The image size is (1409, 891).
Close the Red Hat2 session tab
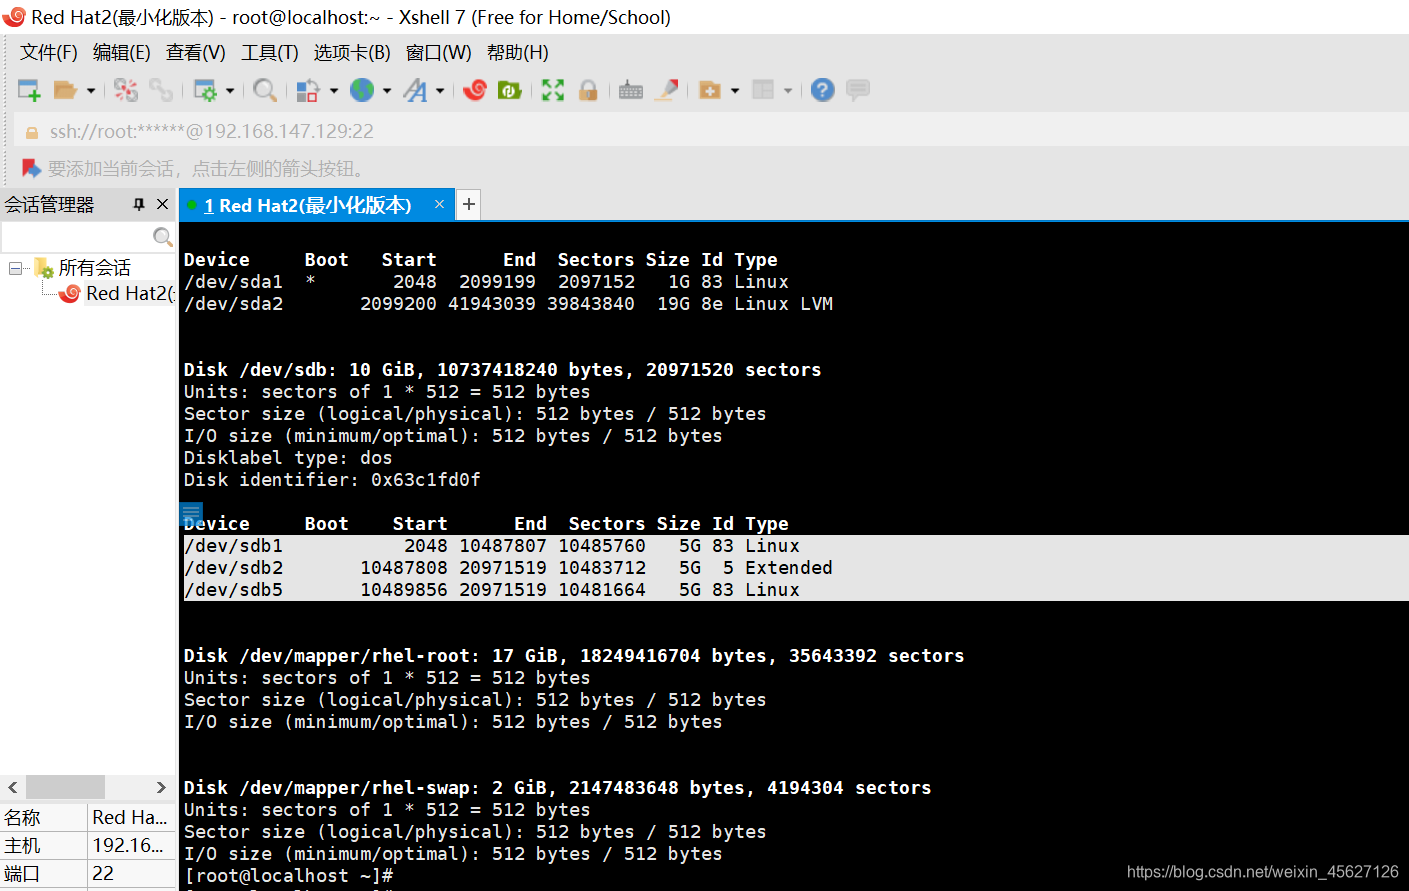pos(439,204)
